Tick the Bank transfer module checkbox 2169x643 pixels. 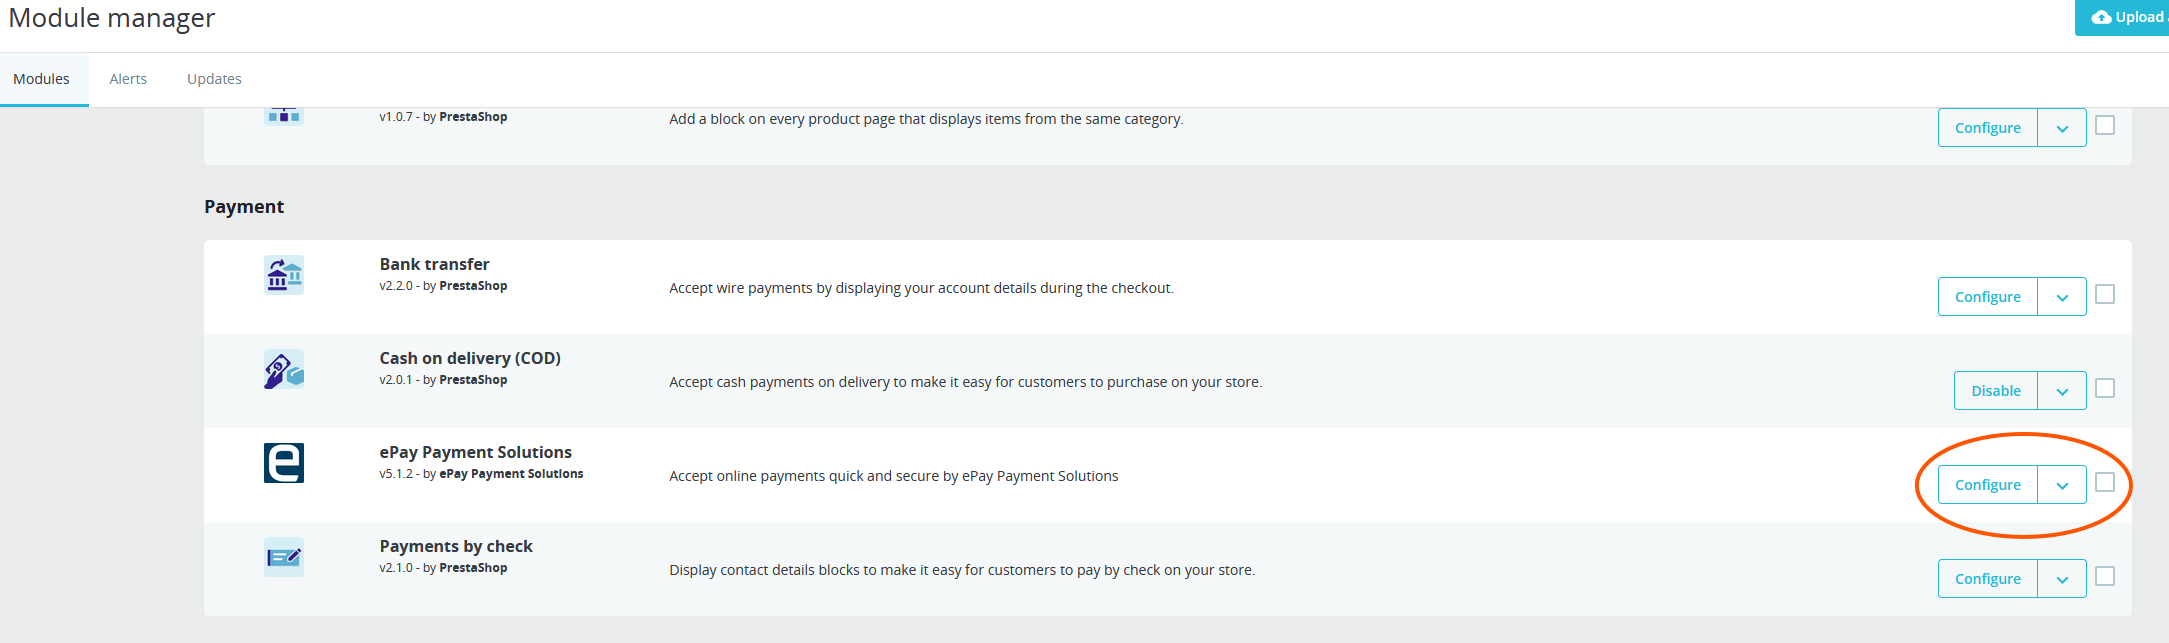click(2105, 294)
